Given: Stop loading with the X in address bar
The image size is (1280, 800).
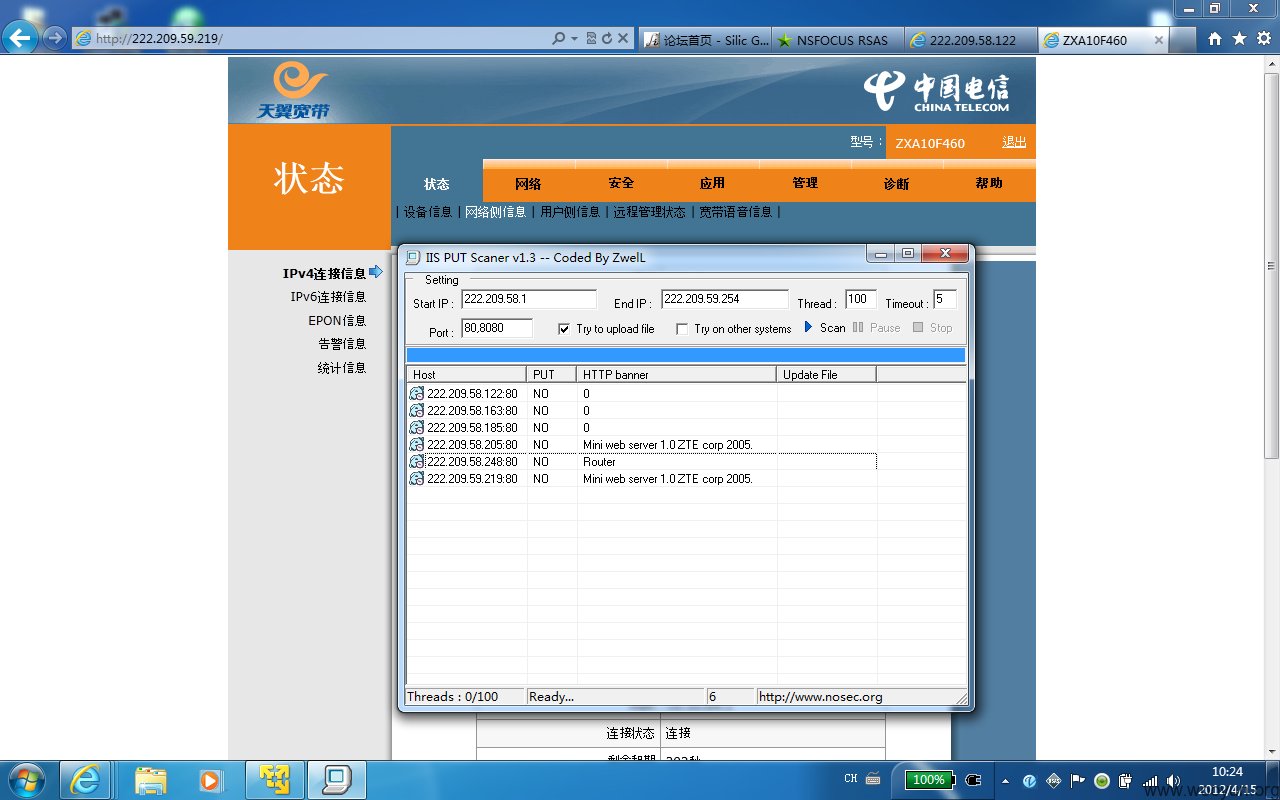Looking at the screenshot, I should tap(622, 38).
